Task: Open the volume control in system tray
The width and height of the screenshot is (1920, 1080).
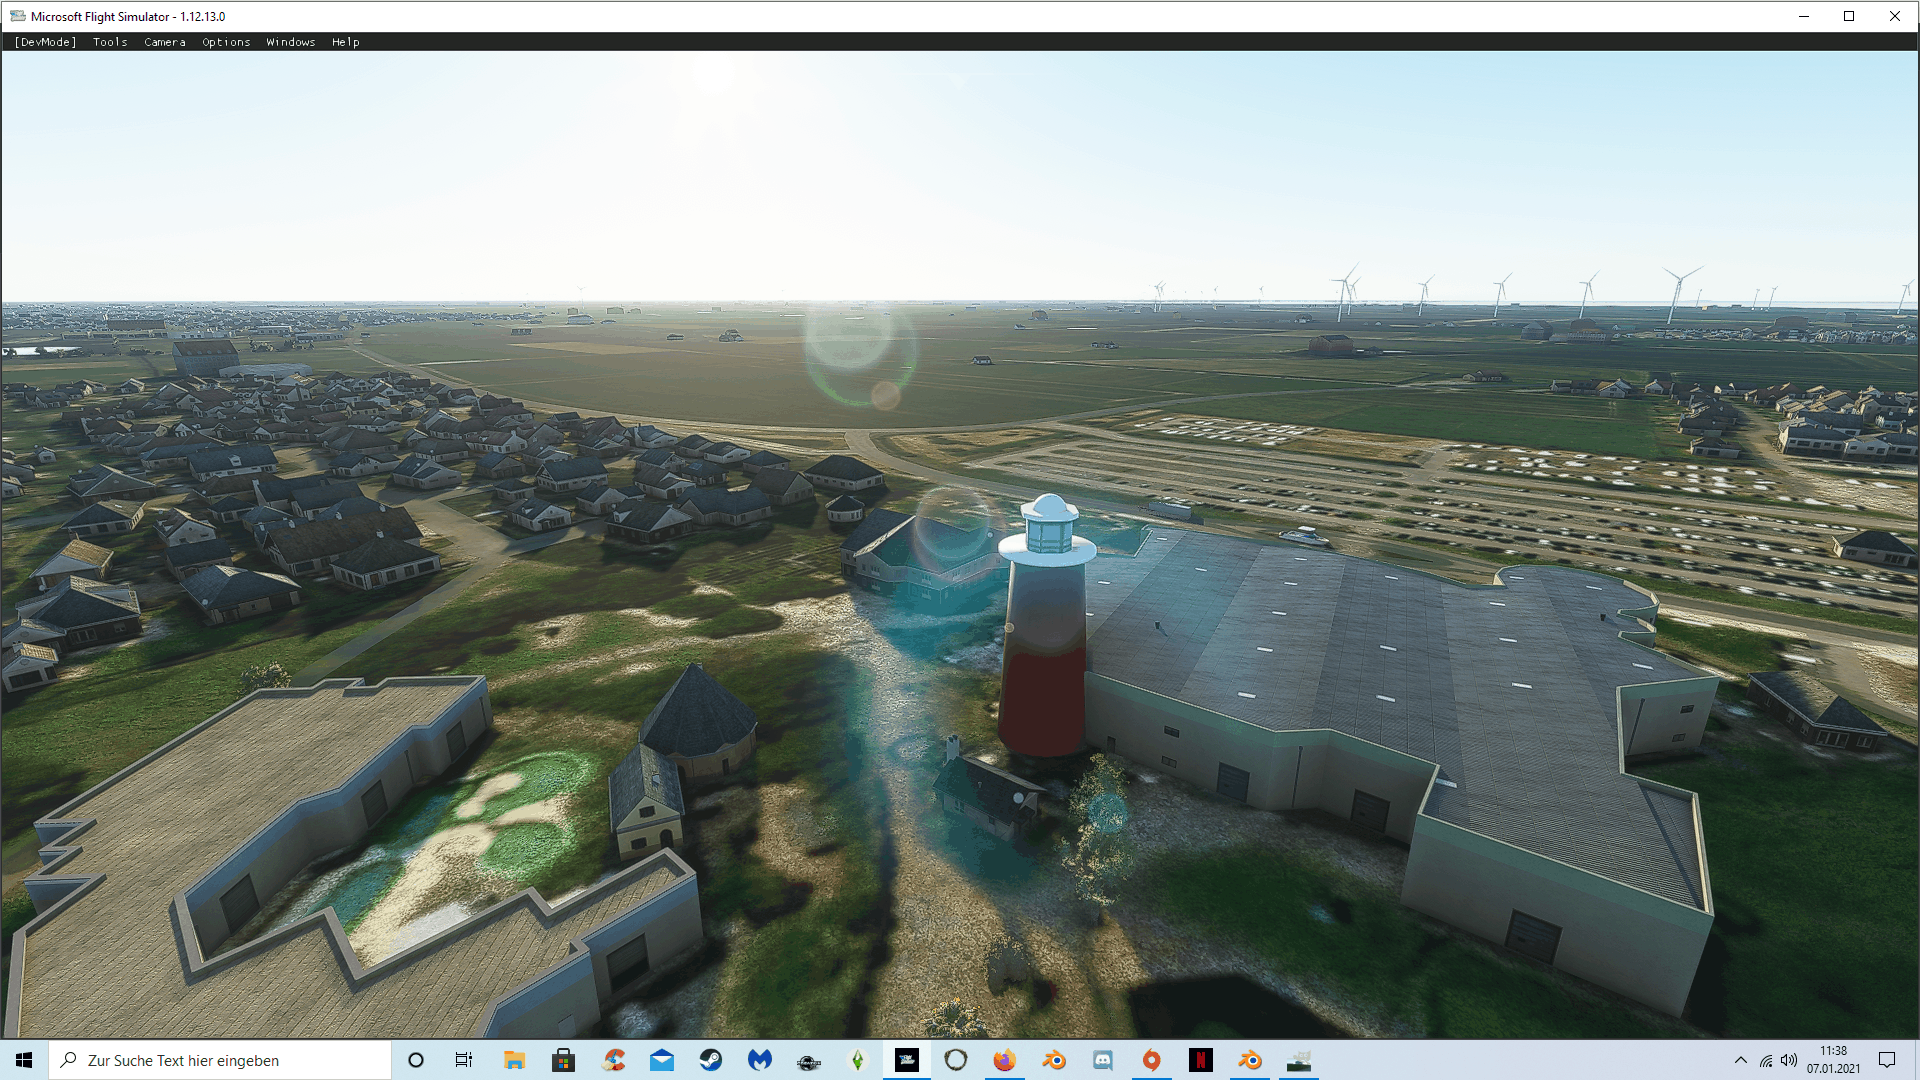Action: pyautogui.click(x=1789, y=1060)
